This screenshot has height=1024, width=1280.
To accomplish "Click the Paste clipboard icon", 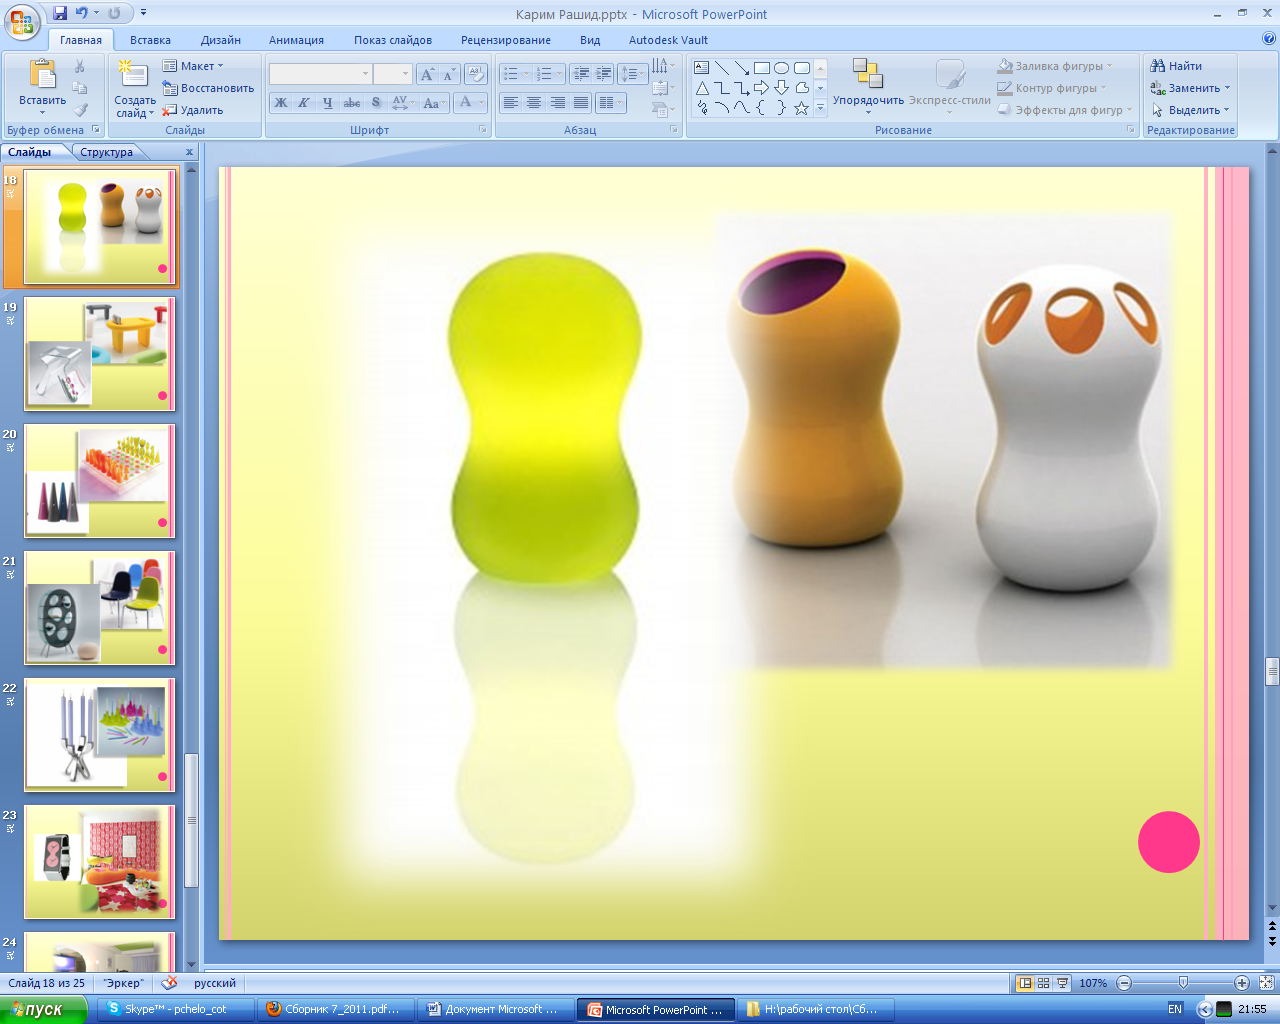I will click(x=42, y=75).
